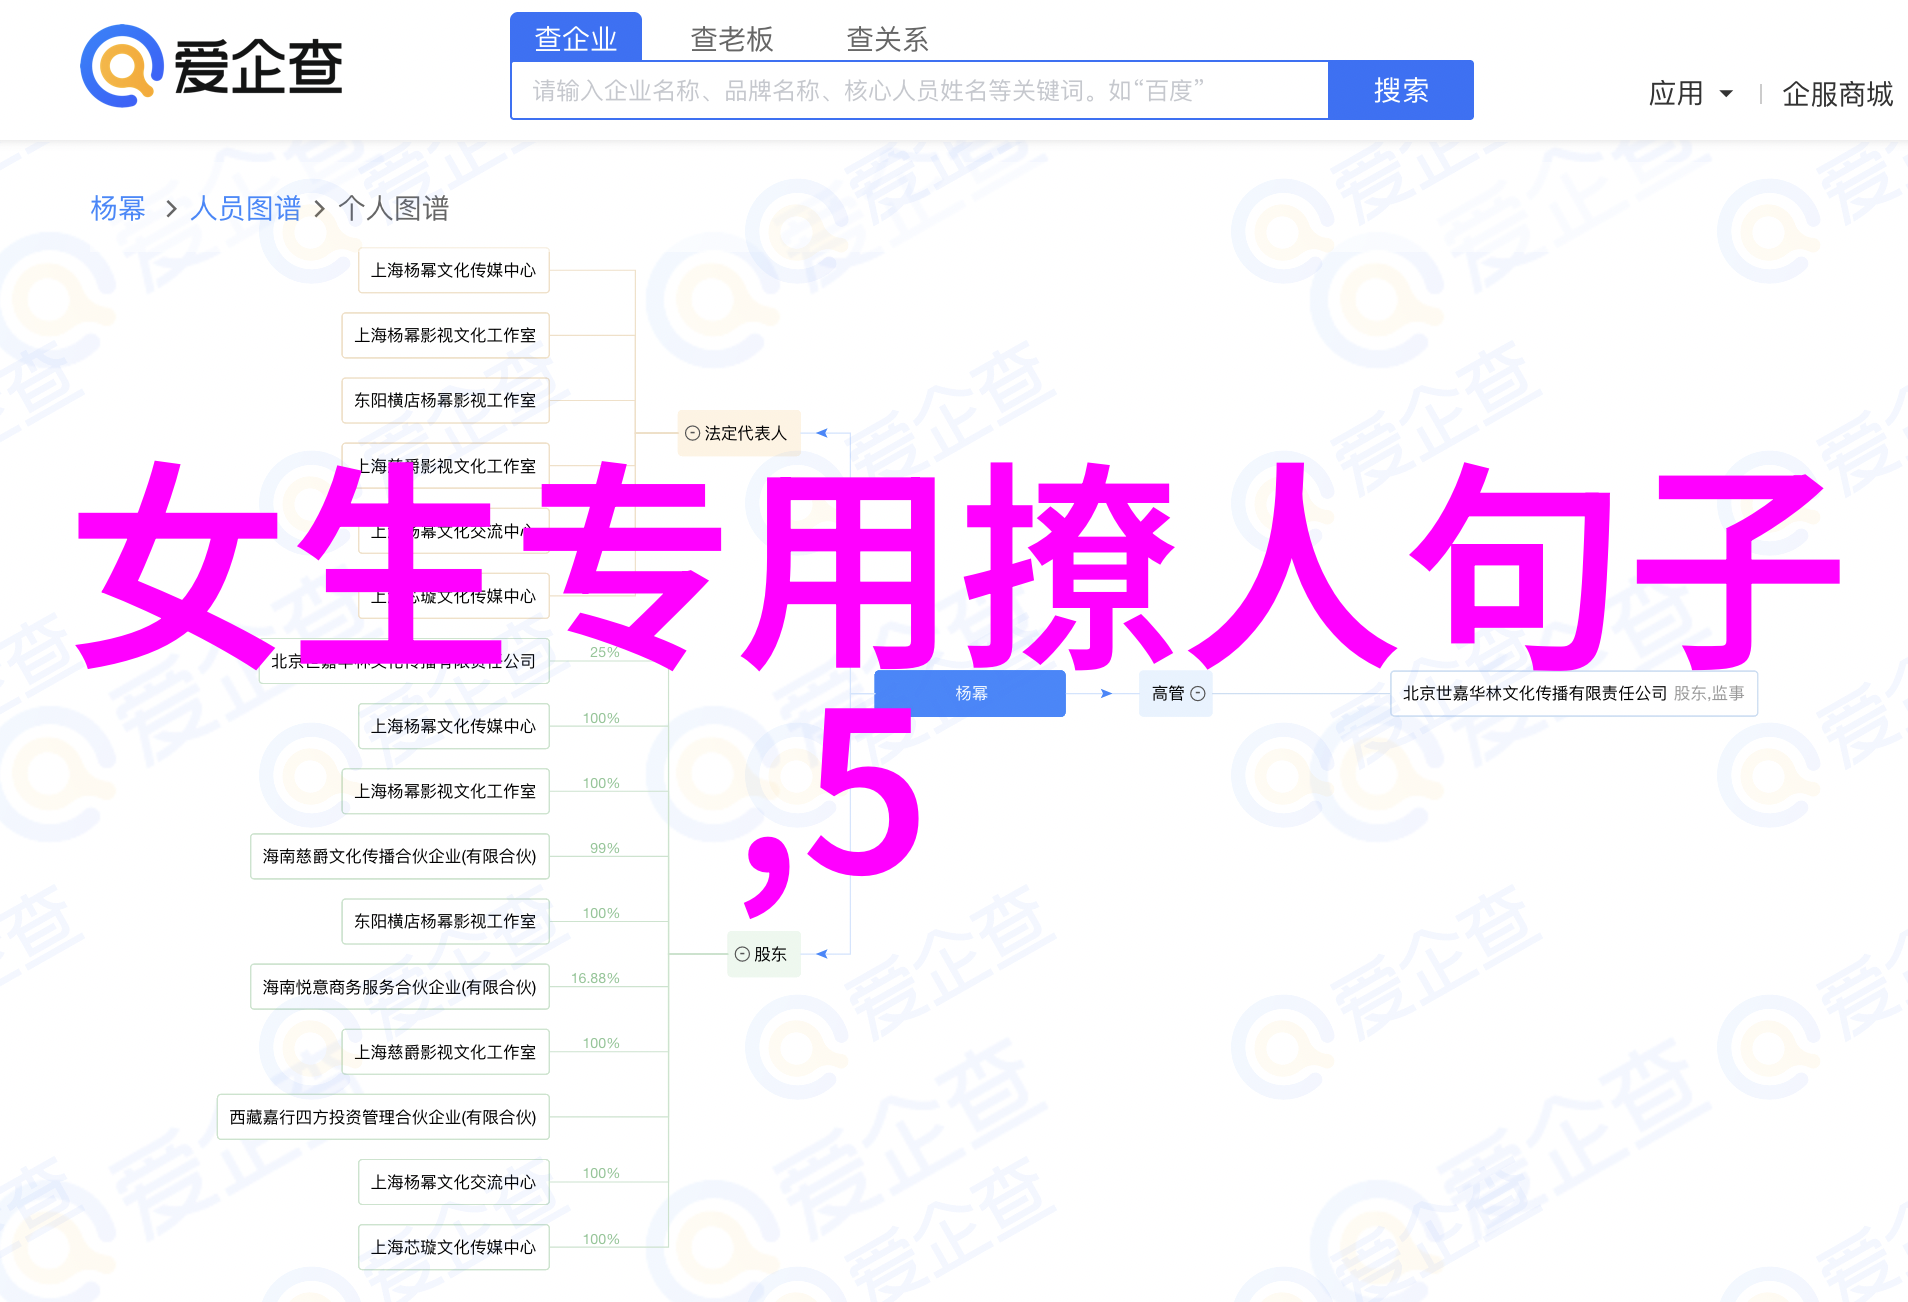Collapse the 股东 node circle icon
Image resolution: width=1908 pixels, height=1302 pixels.
742,954
